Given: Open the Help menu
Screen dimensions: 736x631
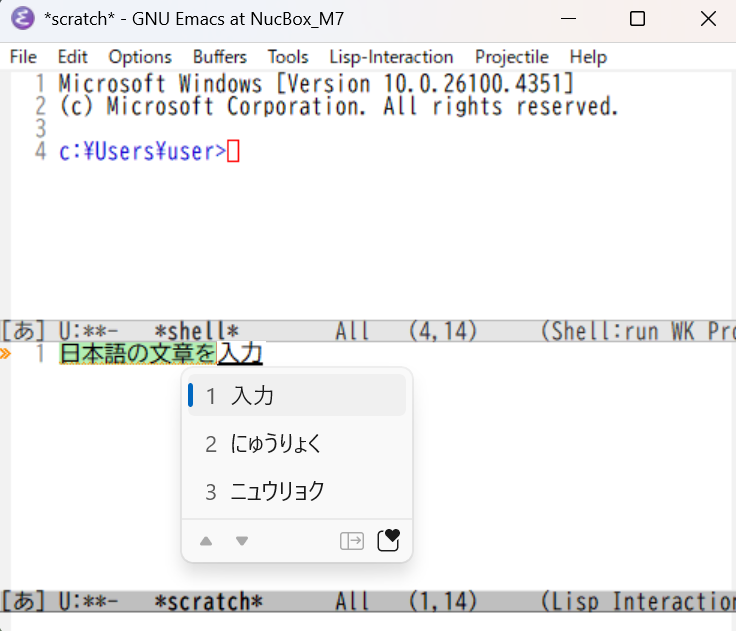Looking at the screenshot, I should pos(588,57).
